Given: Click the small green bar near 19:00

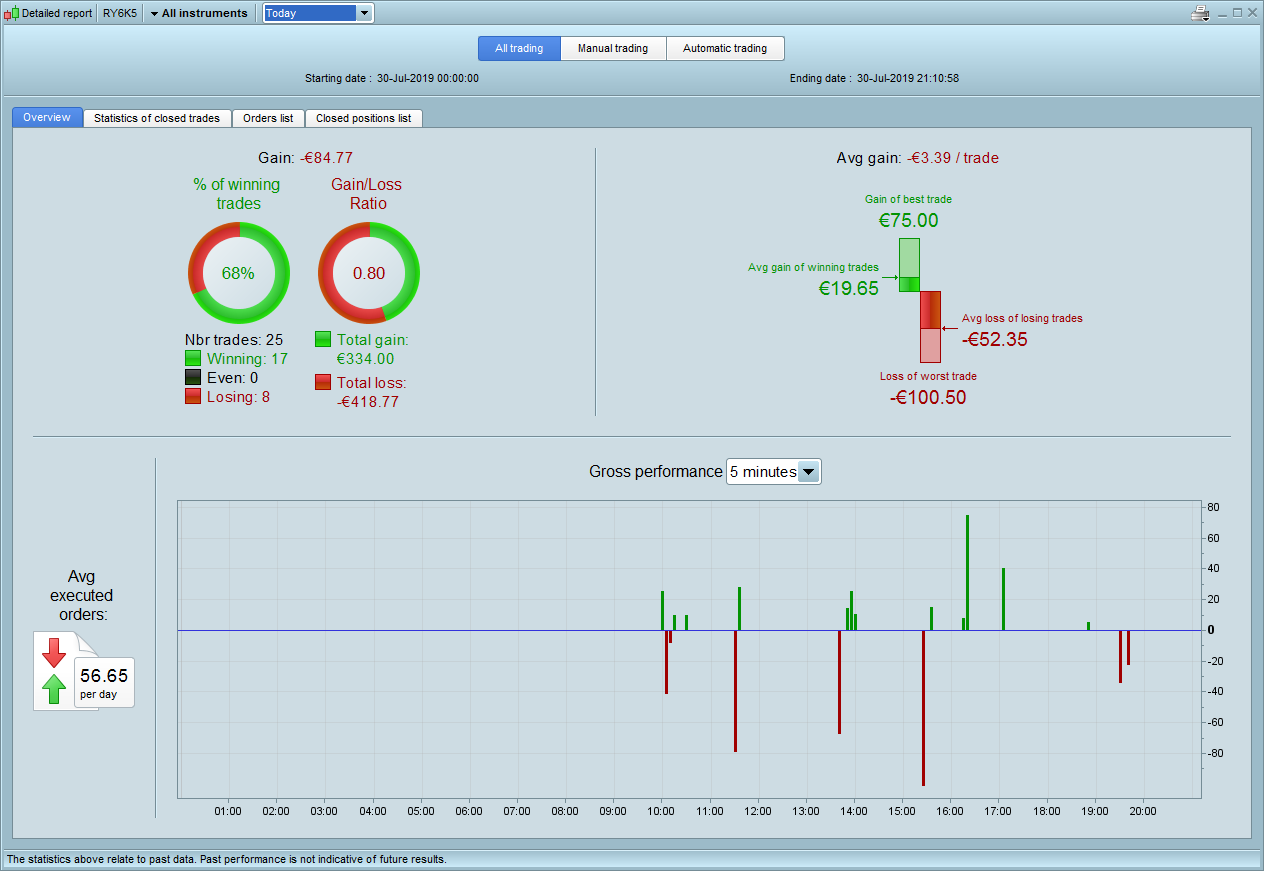Looking at the screenshot, I should [x=1088, y=626].
